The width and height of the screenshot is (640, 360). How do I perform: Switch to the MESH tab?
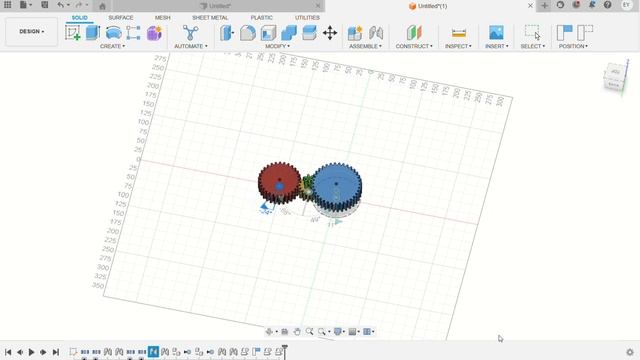click(162, 18)
